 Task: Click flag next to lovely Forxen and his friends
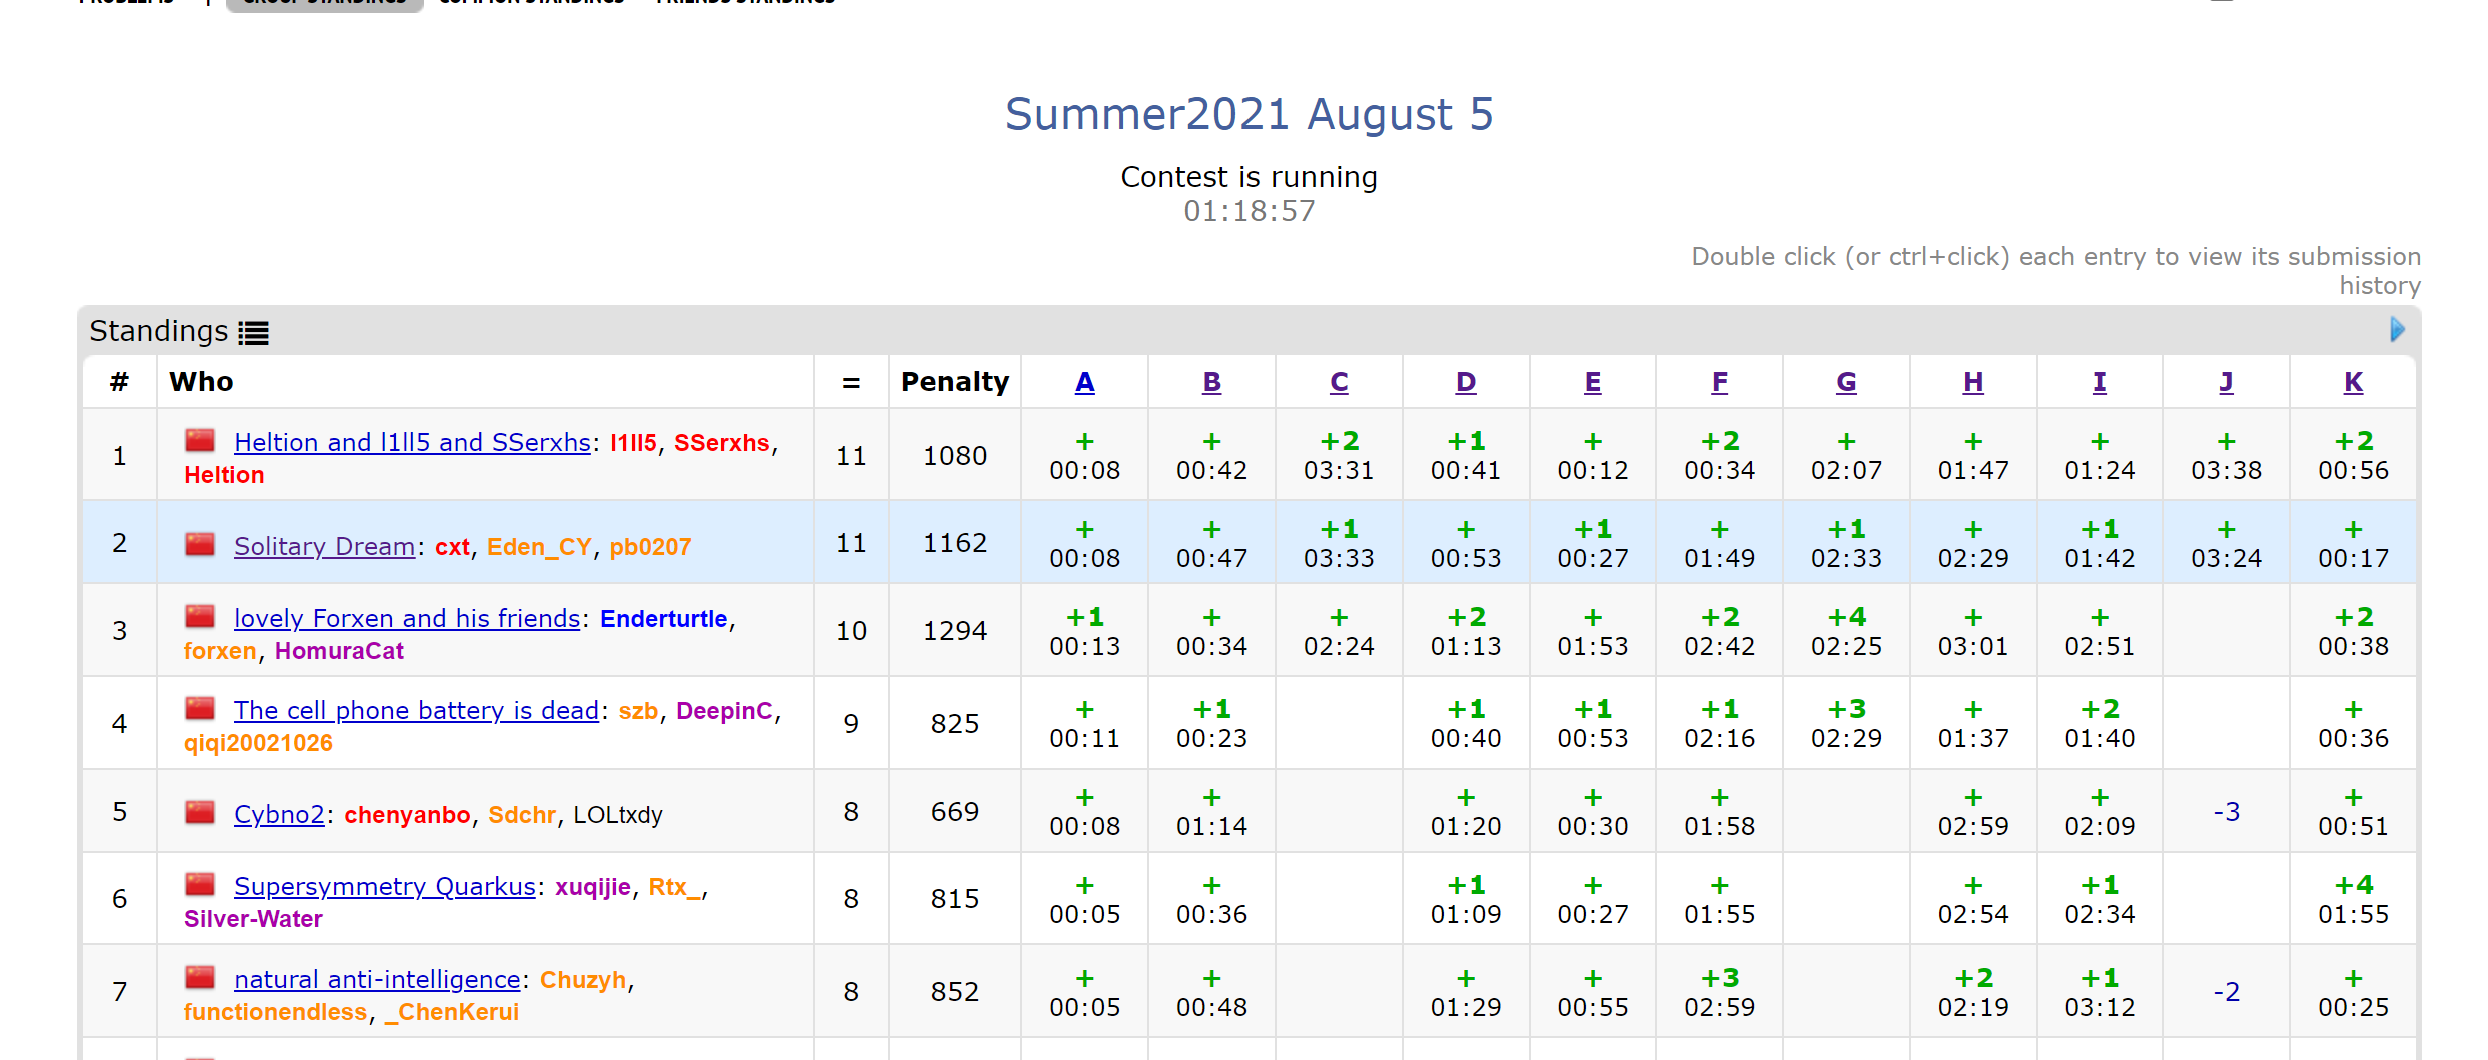tap(200, 617)
